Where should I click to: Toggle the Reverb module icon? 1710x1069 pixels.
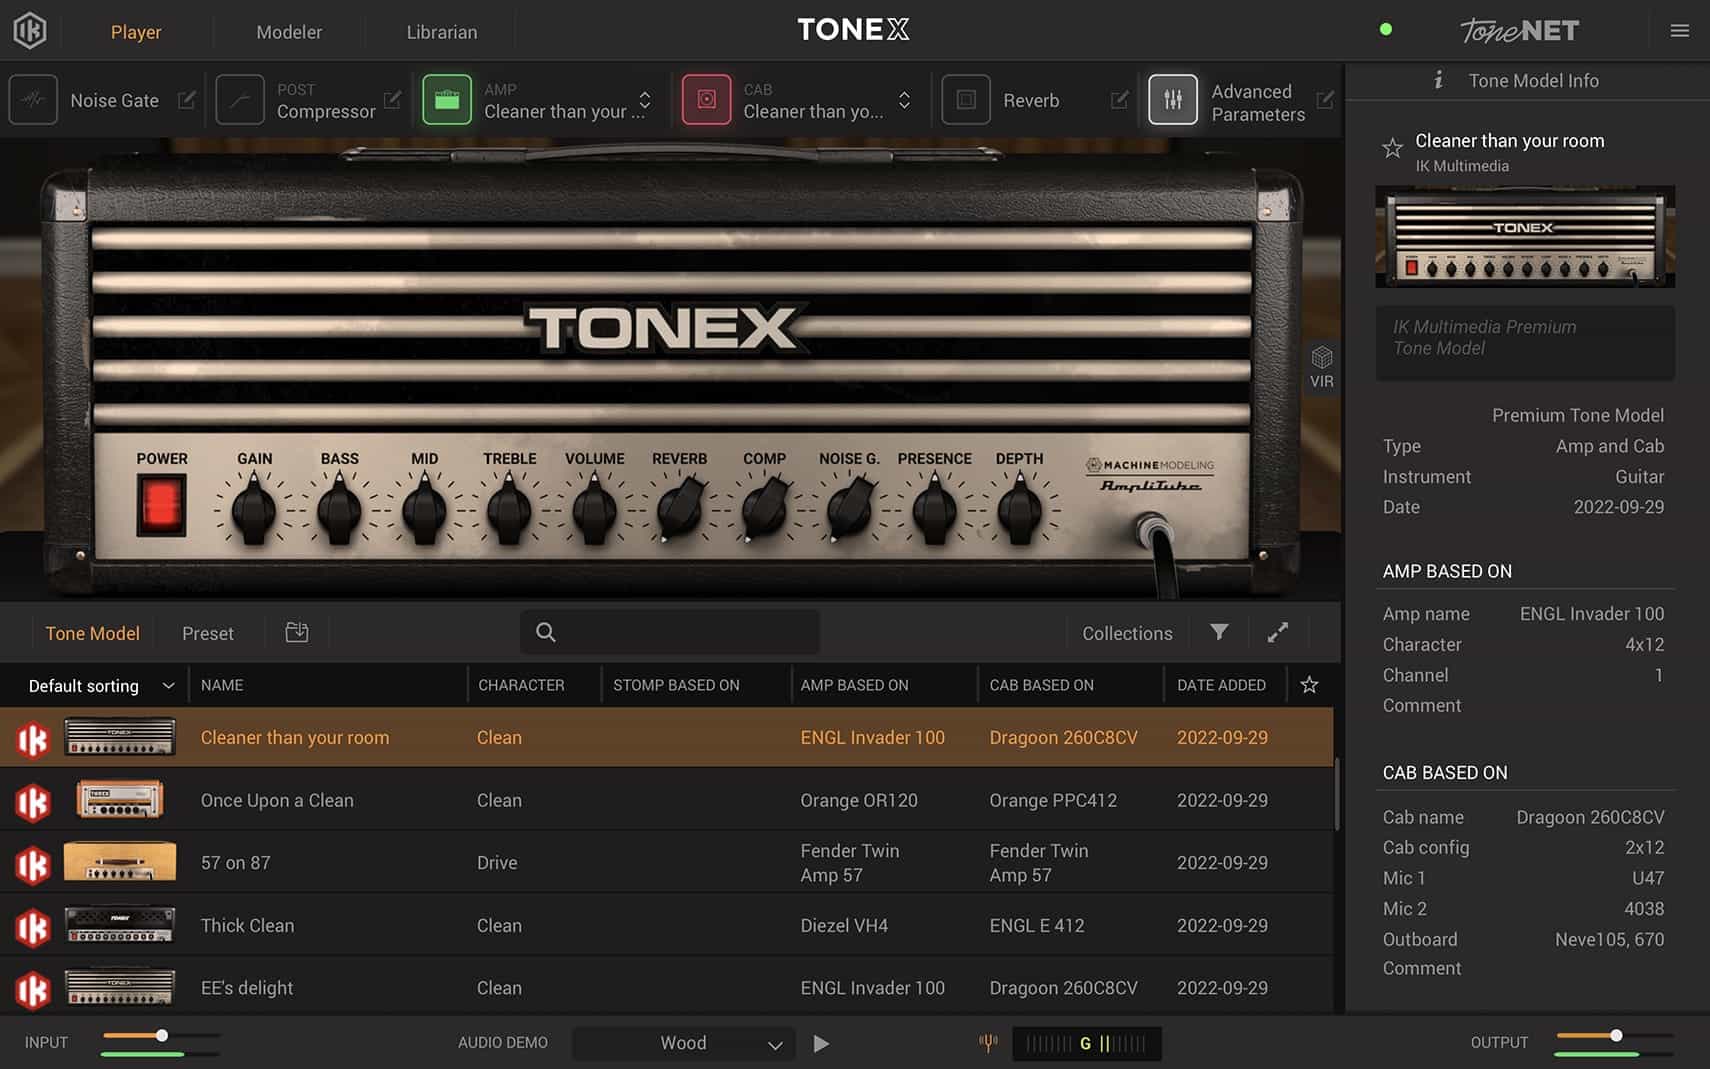(966, 100)
